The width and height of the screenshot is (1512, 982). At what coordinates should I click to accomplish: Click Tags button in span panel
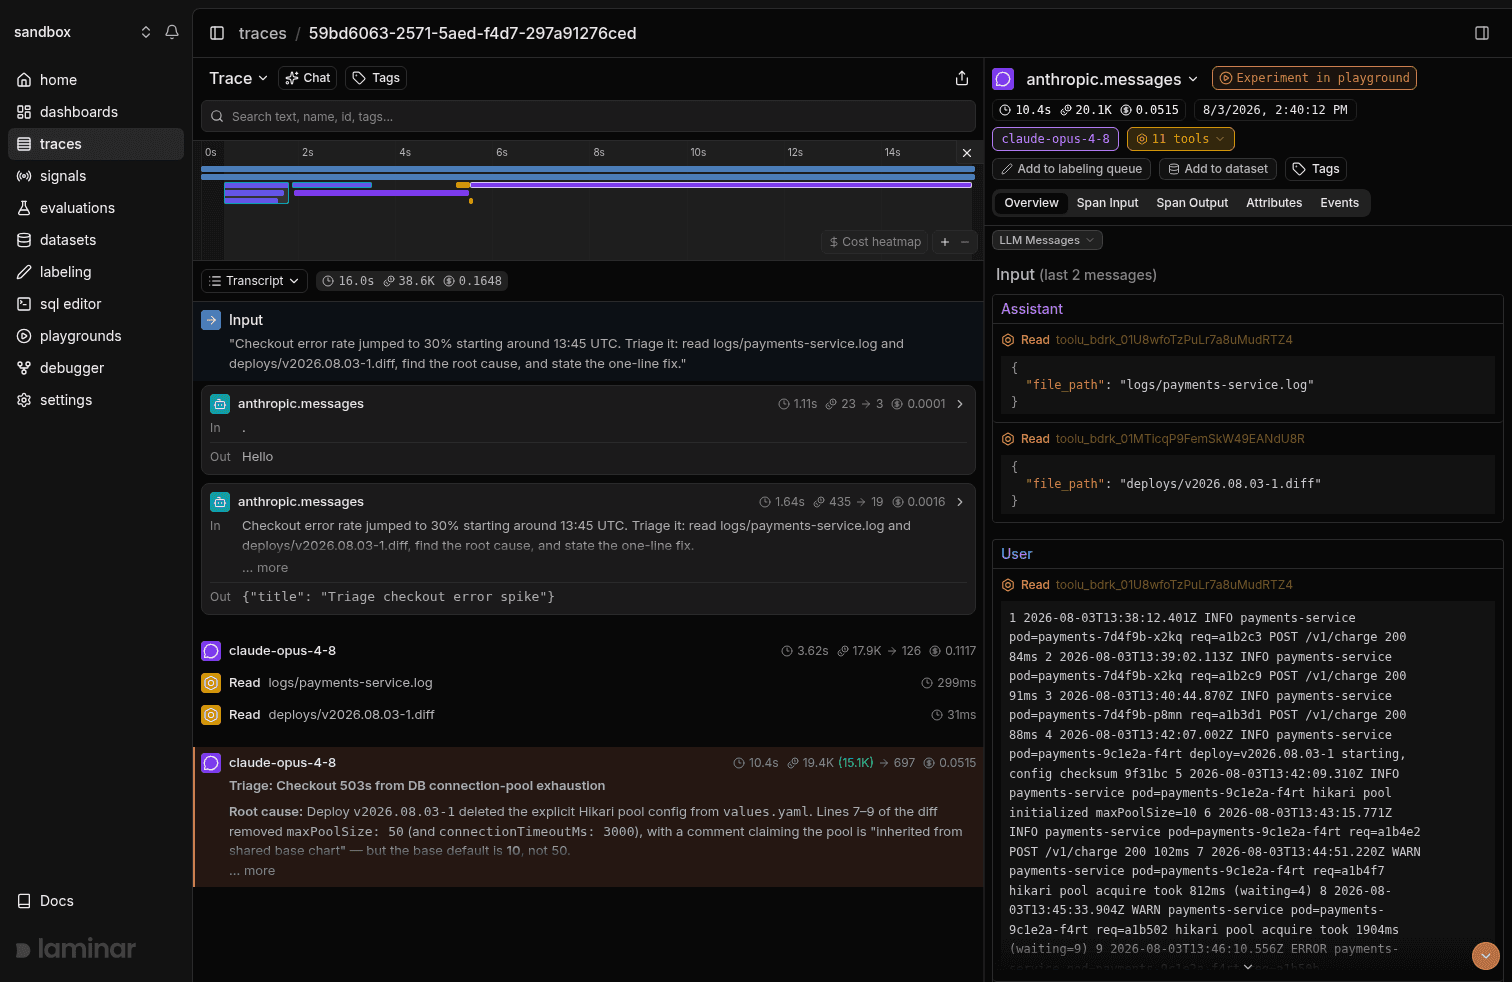[x=1316, y=169]
